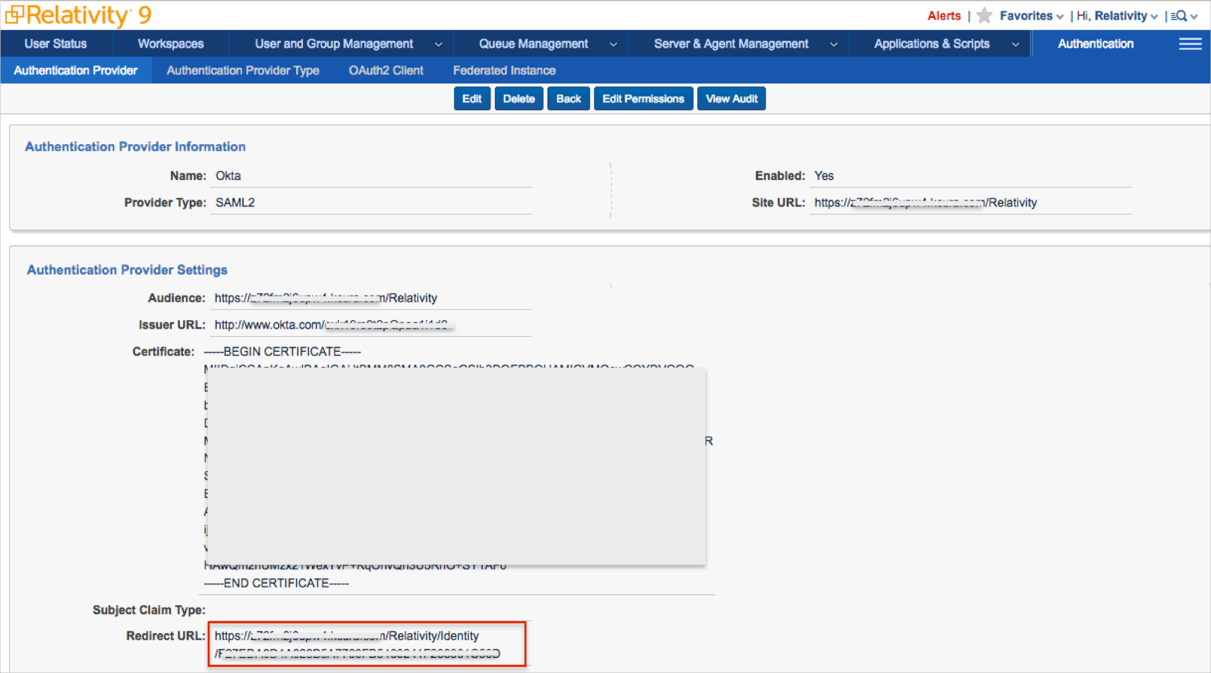Image resolution: width=1211 pixels, height=673 pixels.
Task: Go to the Federated Instance tab
Action: point(504,71)
